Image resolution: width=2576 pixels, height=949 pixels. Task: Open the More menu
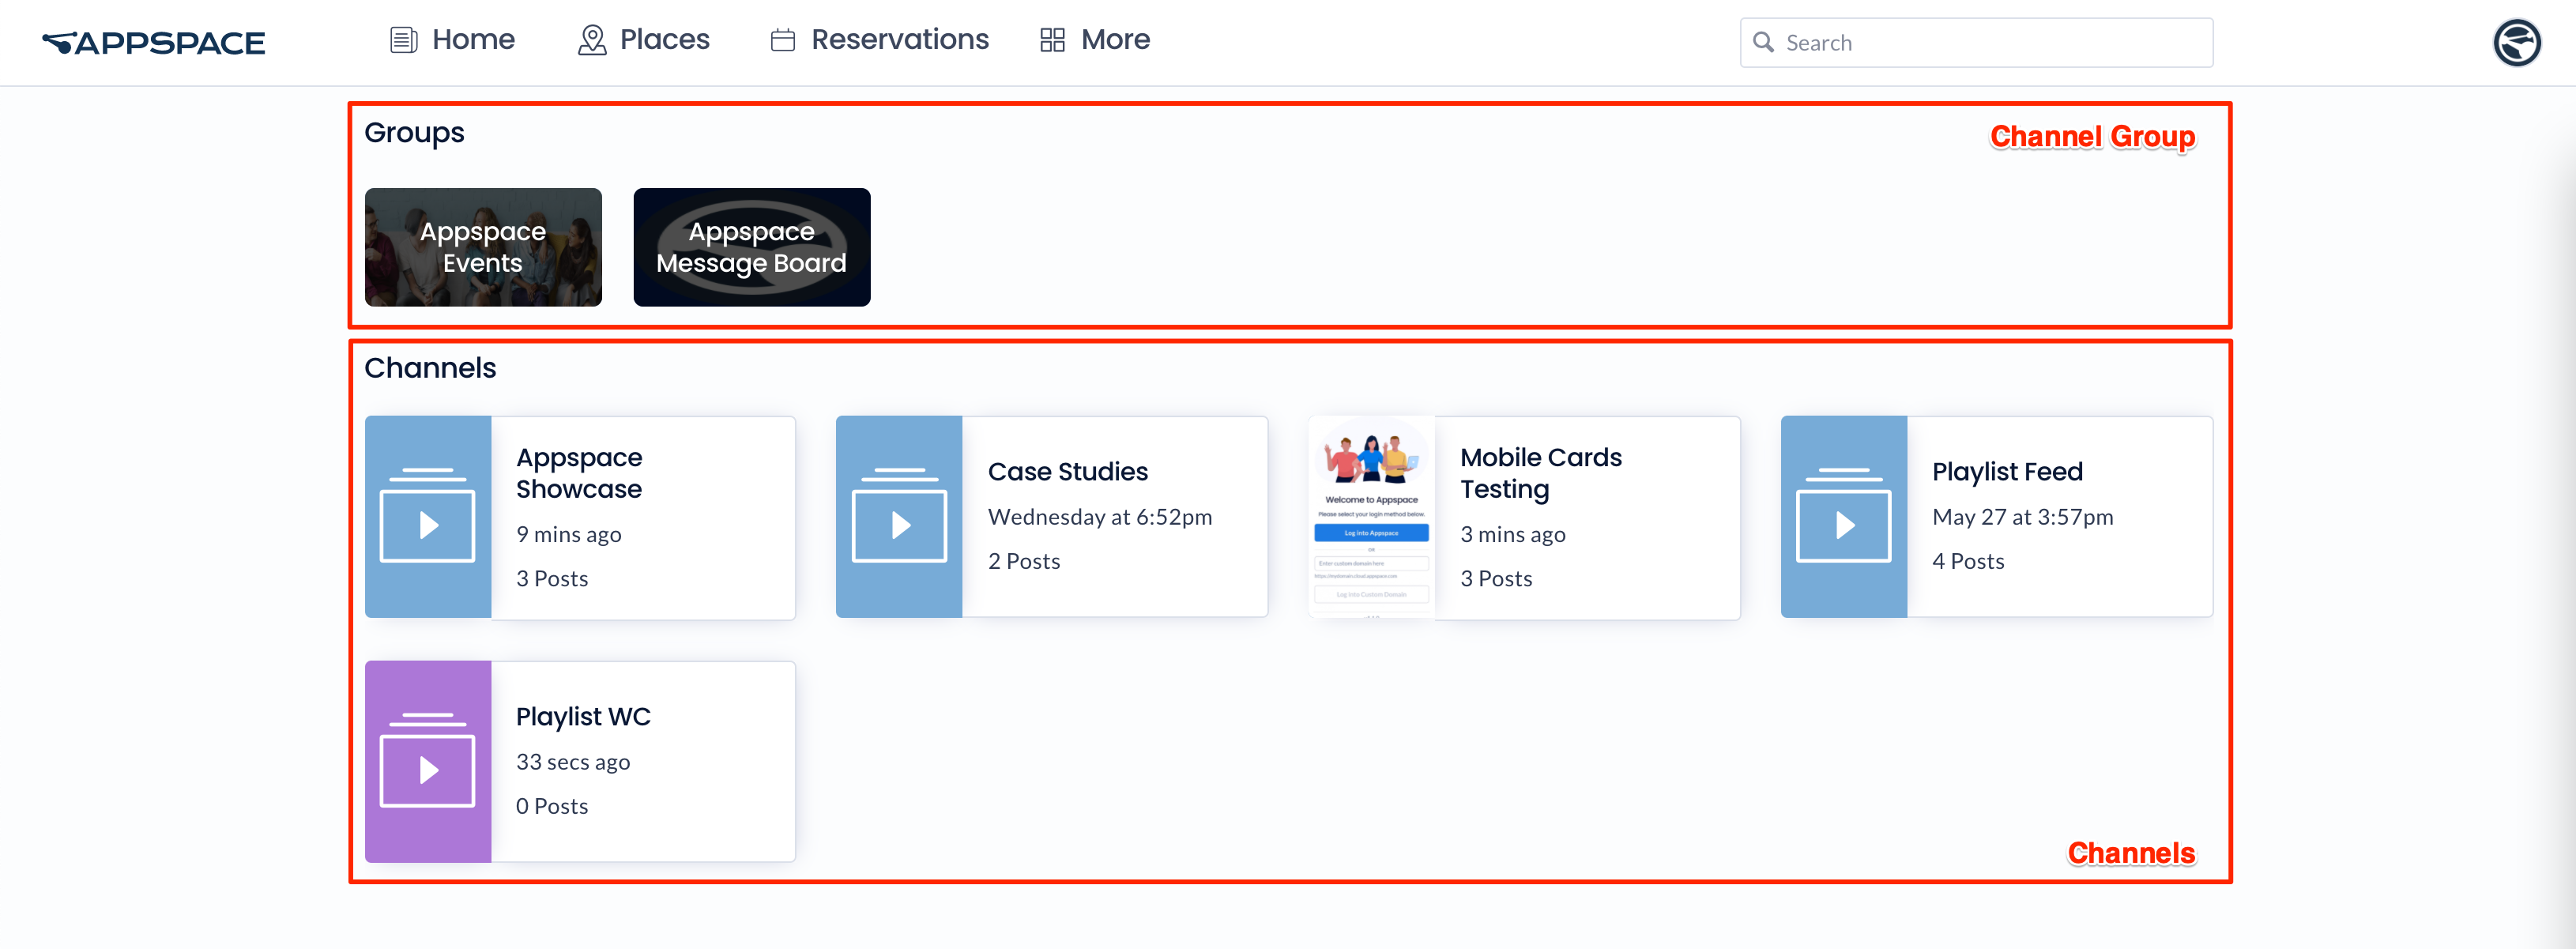pos(1095,40)
